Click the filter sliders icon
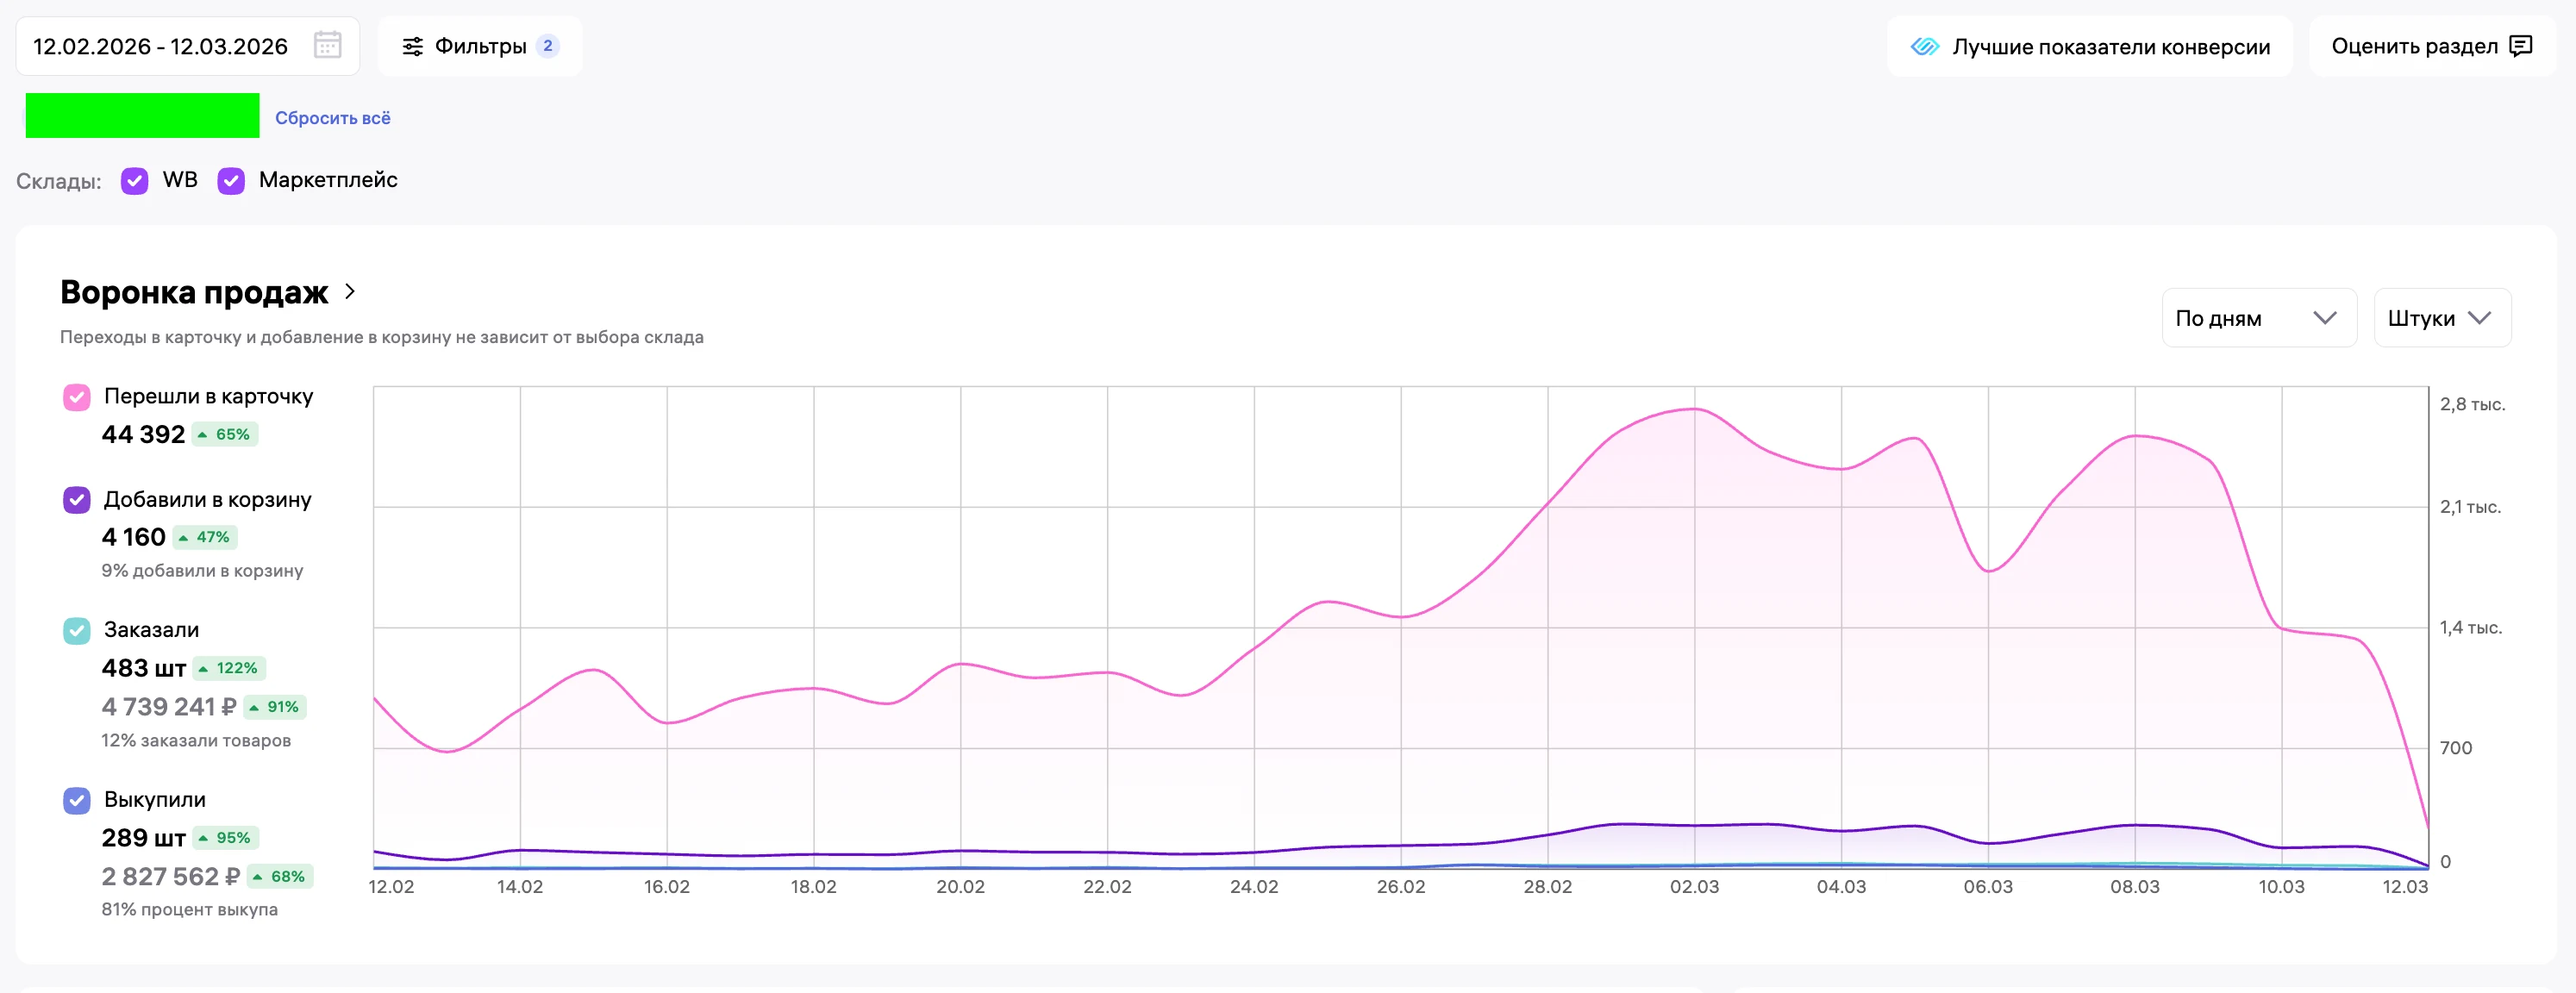 click(412, 46)
